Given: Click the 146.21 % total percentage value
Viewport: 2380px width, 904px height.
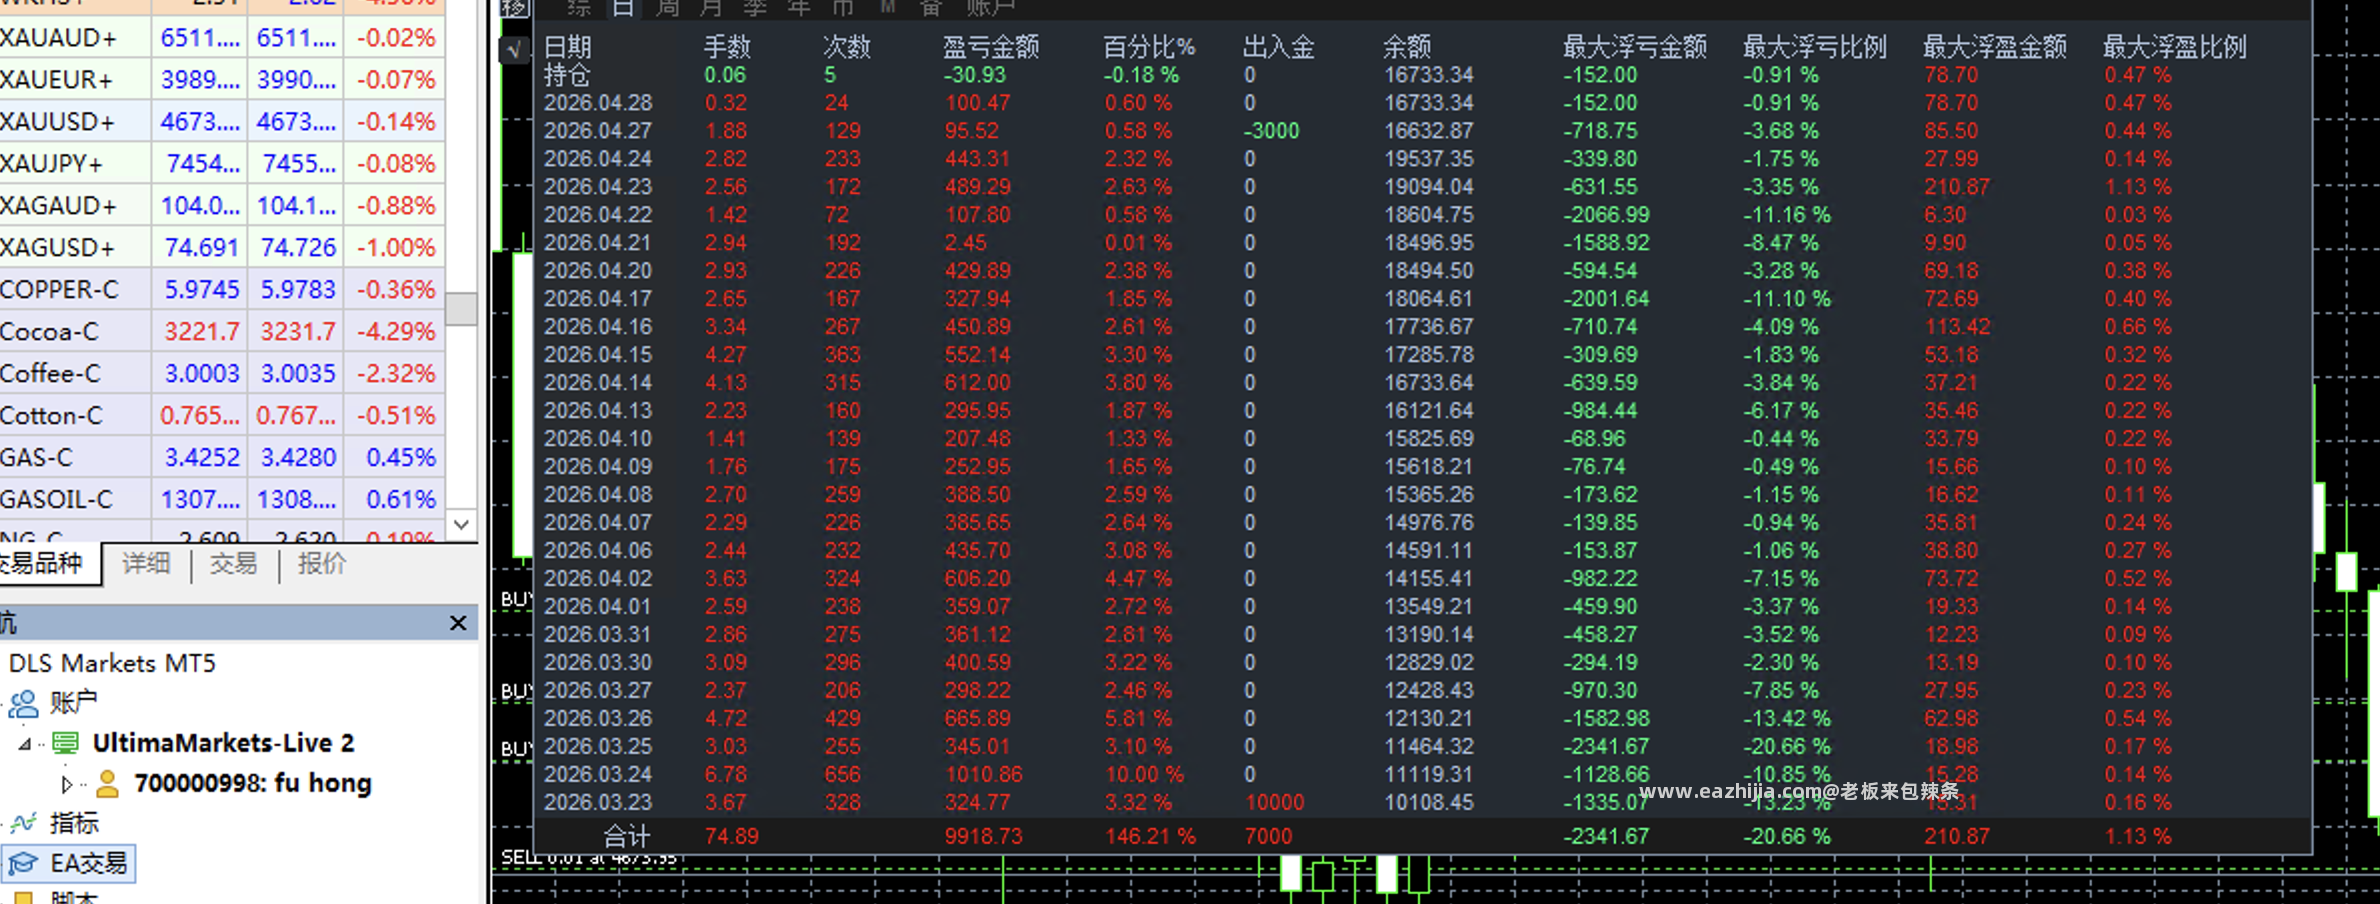Looking at the screenshot, I should (1150, 836).
